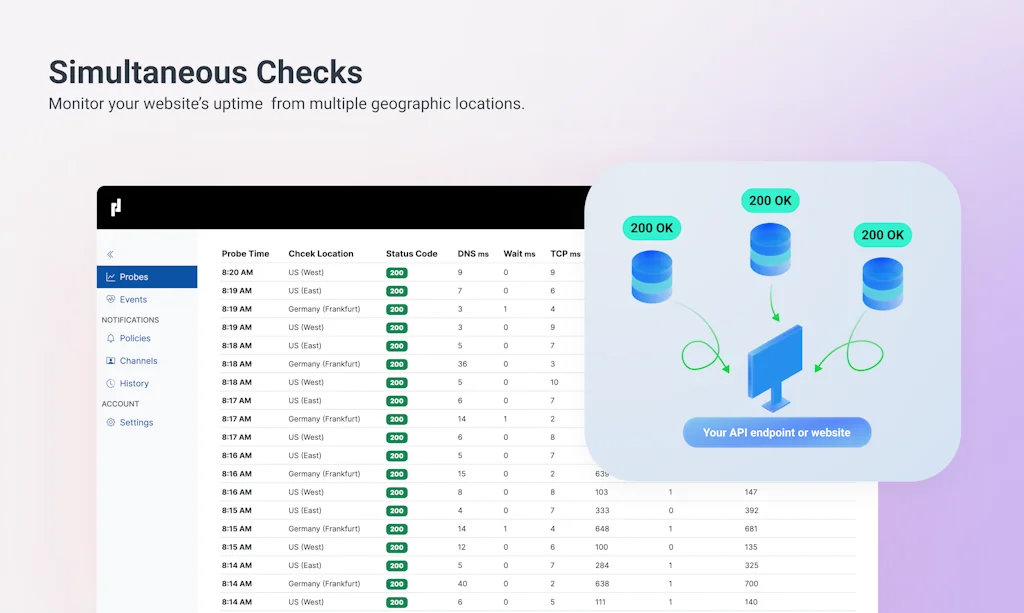This screenshot has width=1024, height=613.
Task: Click the Channels icon in sidebar
Action: 110,361
